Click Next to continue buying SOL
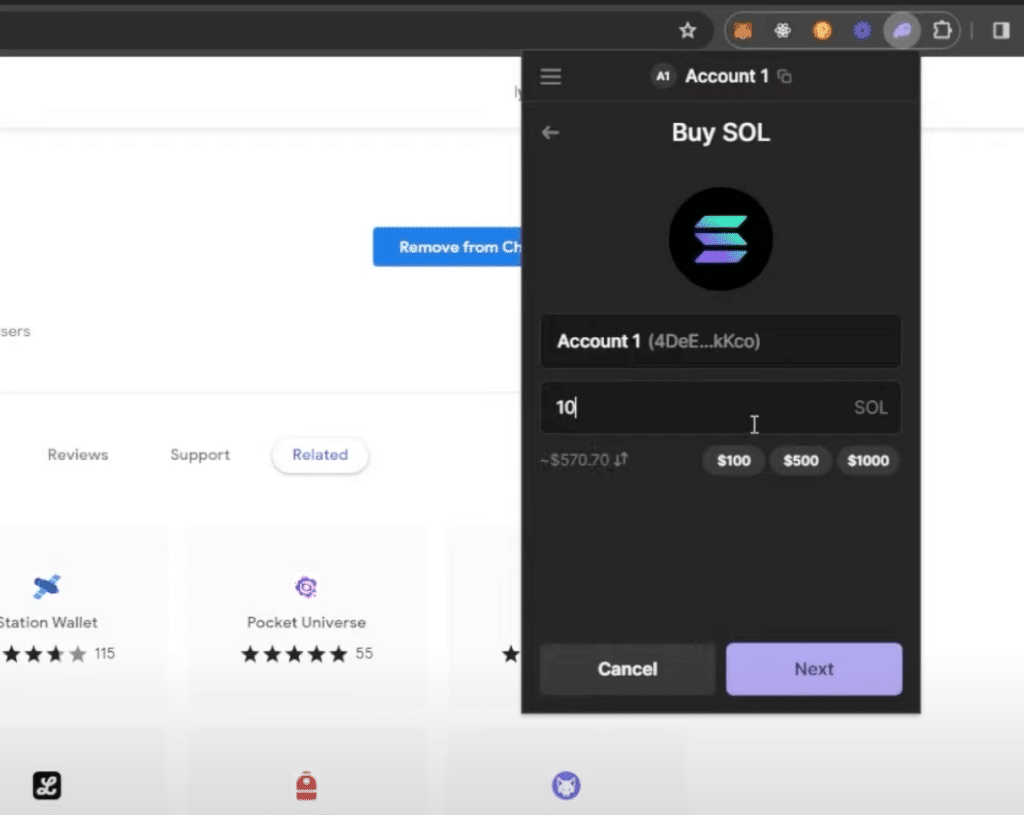 pos(814,669)
